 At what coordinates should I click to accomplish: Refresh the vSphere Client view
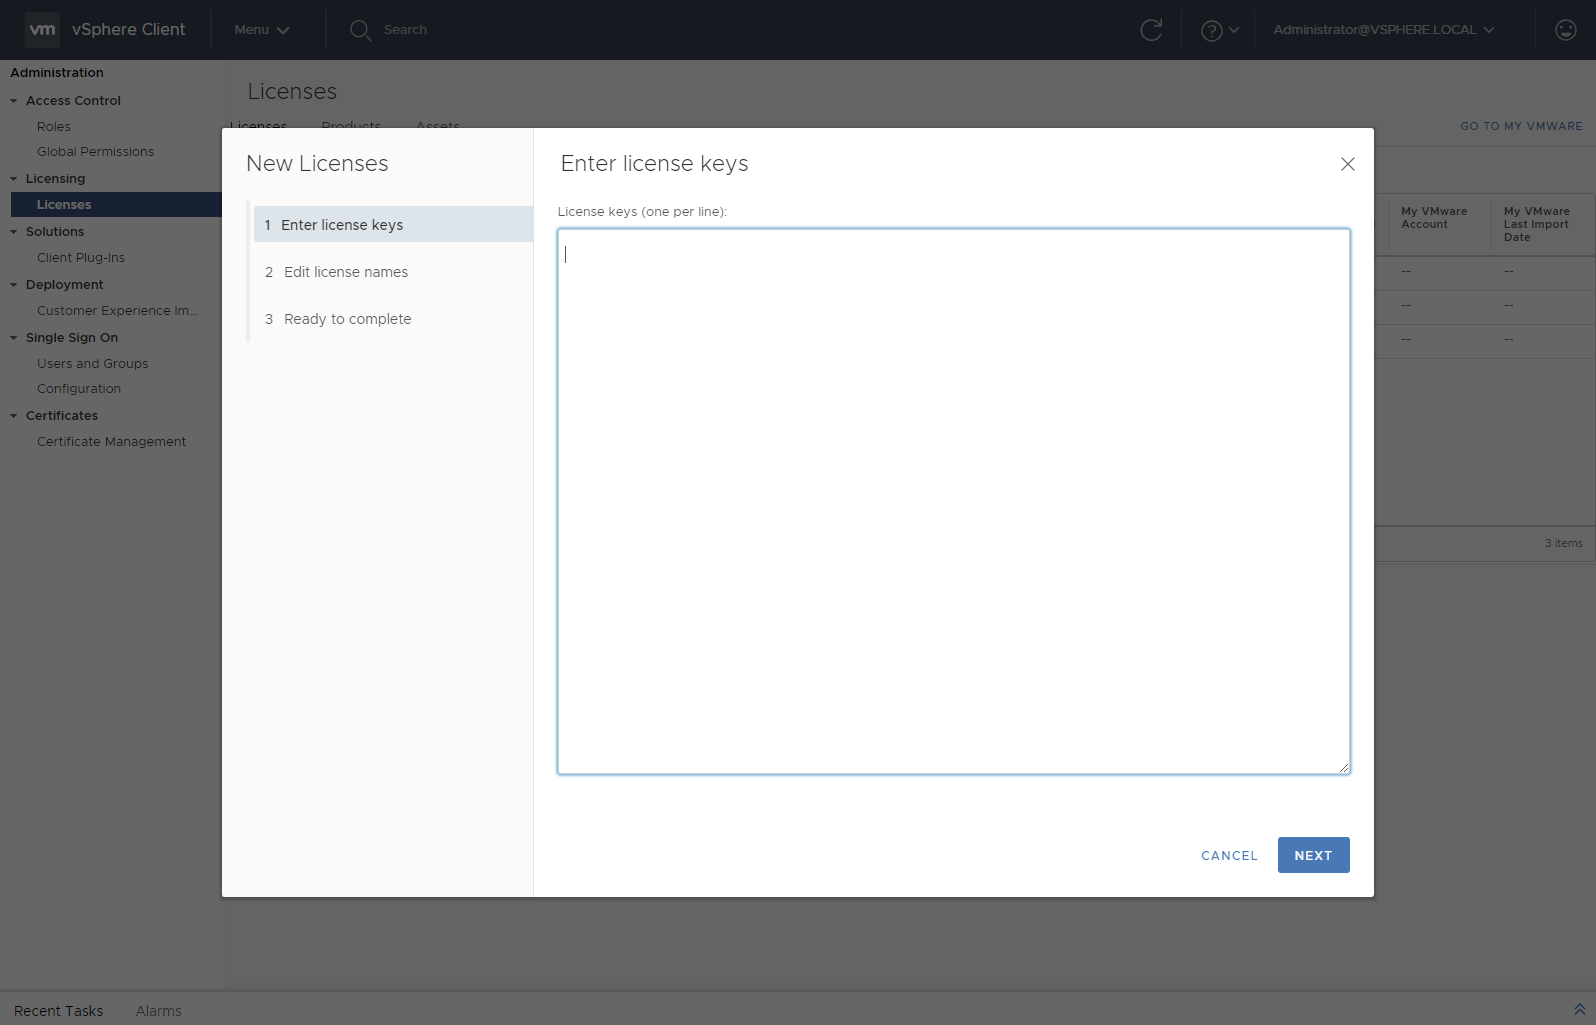click(x=1151, y=30)
